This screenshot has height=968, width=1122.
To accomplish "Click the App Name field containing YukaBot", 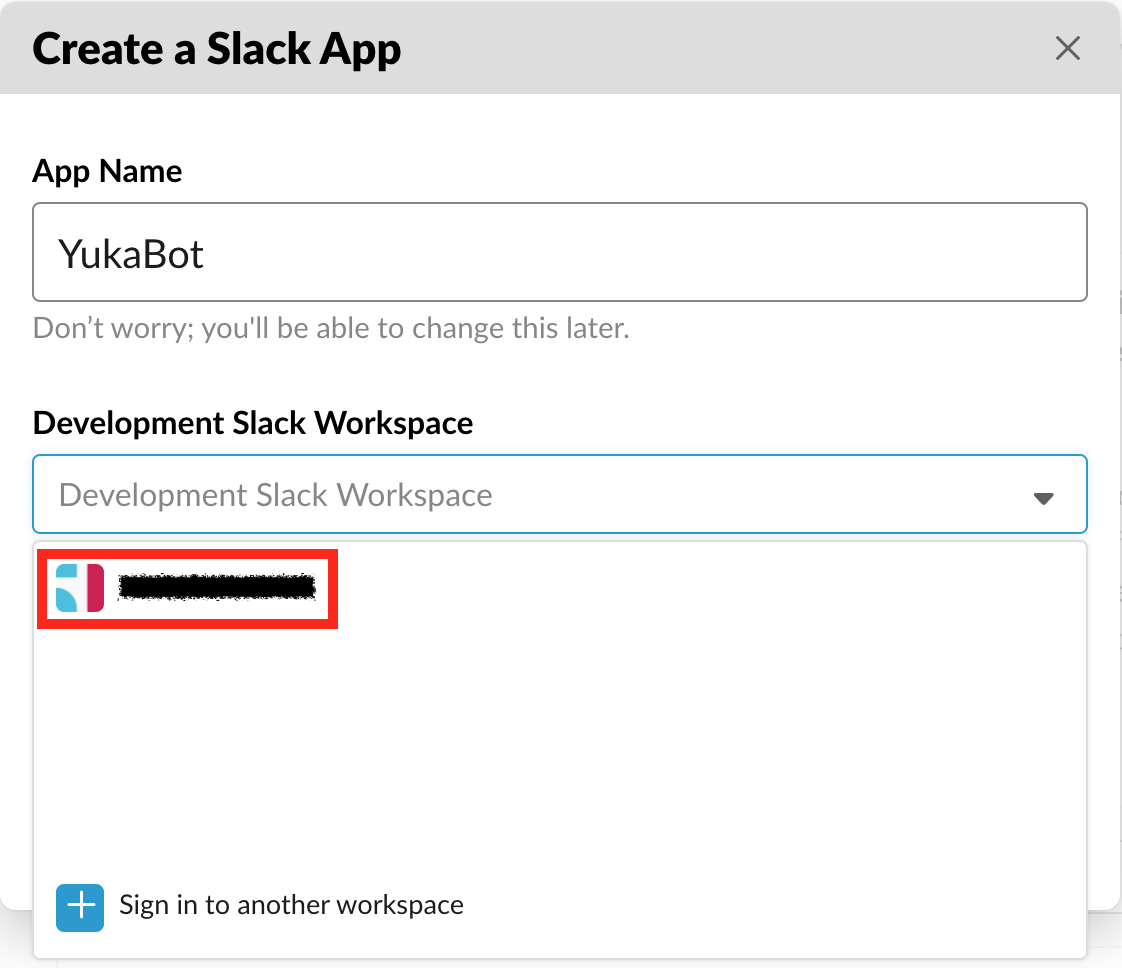I will [560, 252].
